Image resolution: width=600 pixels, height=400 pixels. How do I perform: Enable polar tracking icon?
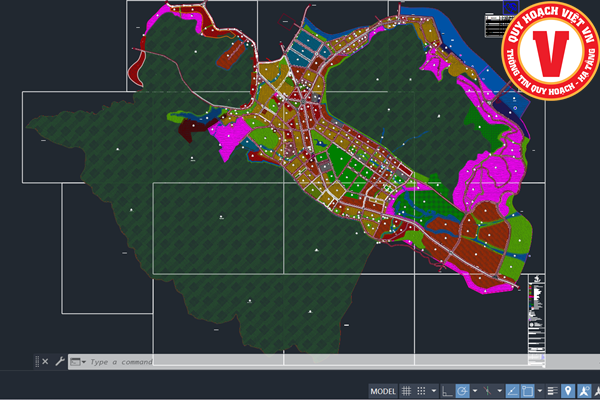pos(462,390)
